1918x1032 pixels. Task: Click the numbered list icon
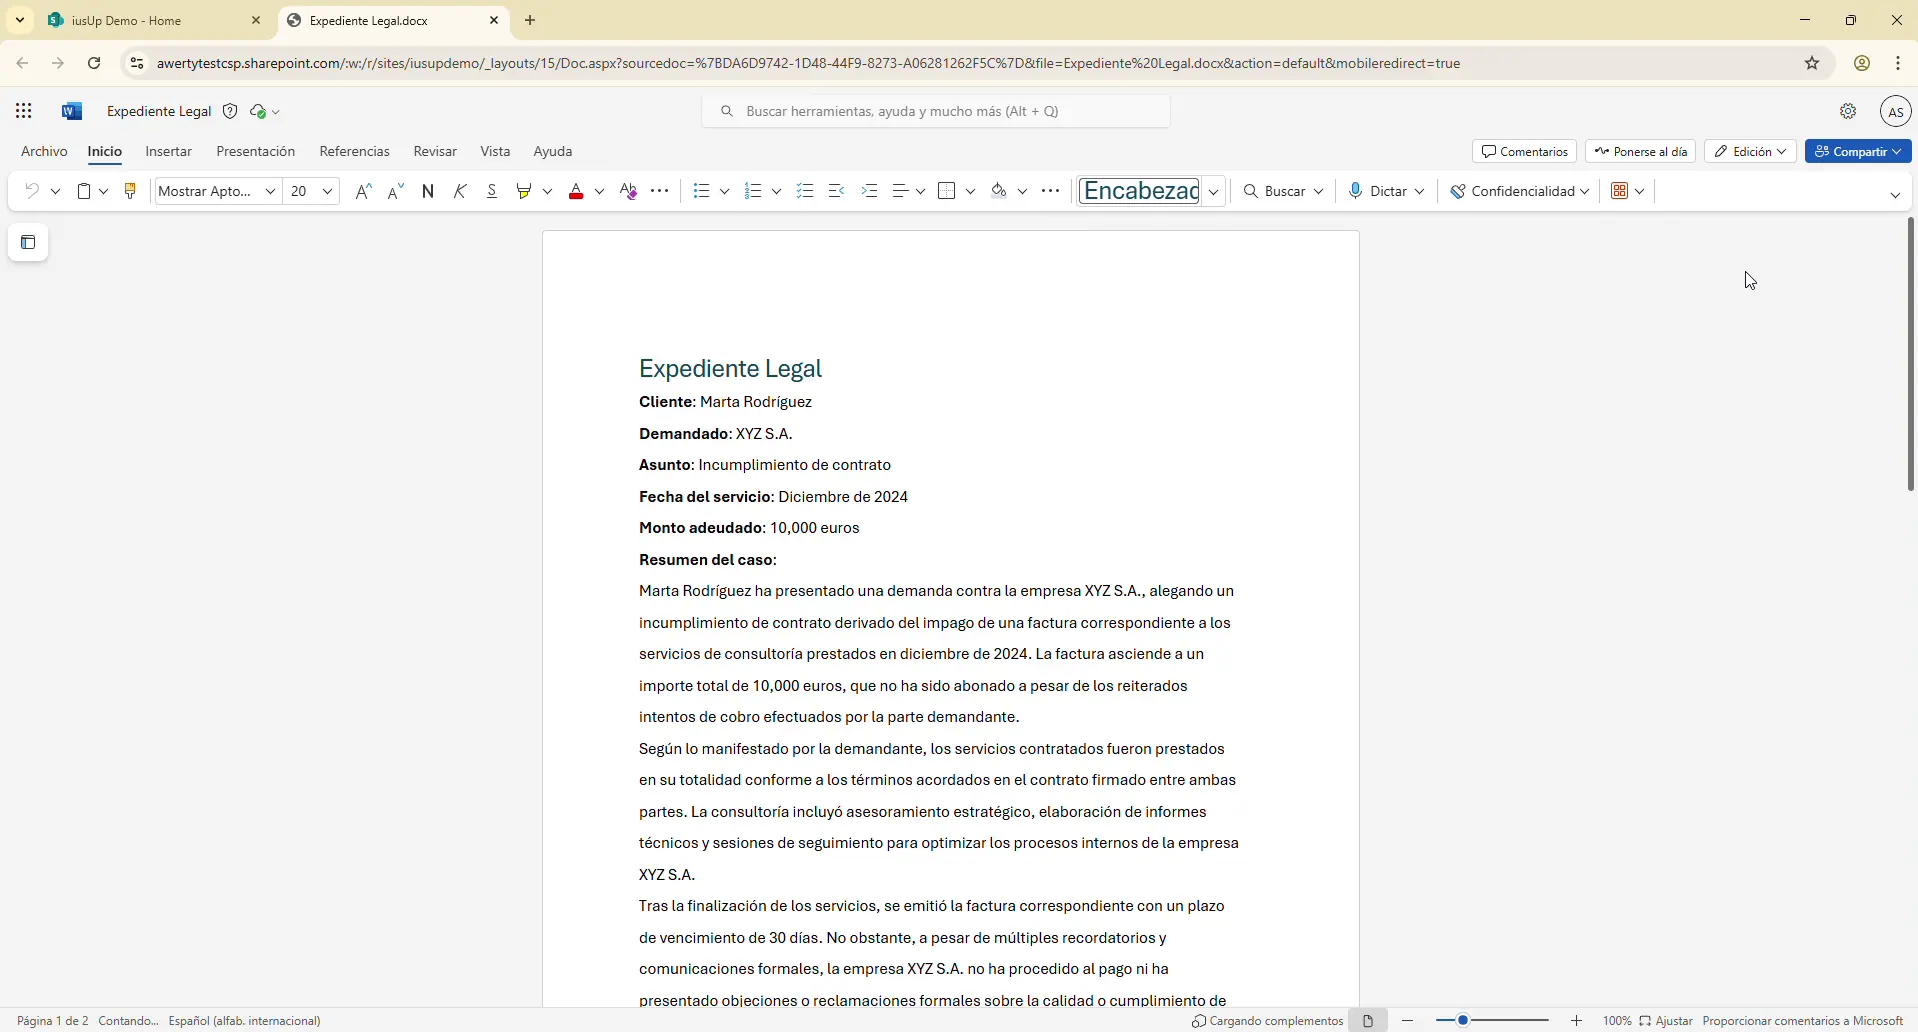754,191
